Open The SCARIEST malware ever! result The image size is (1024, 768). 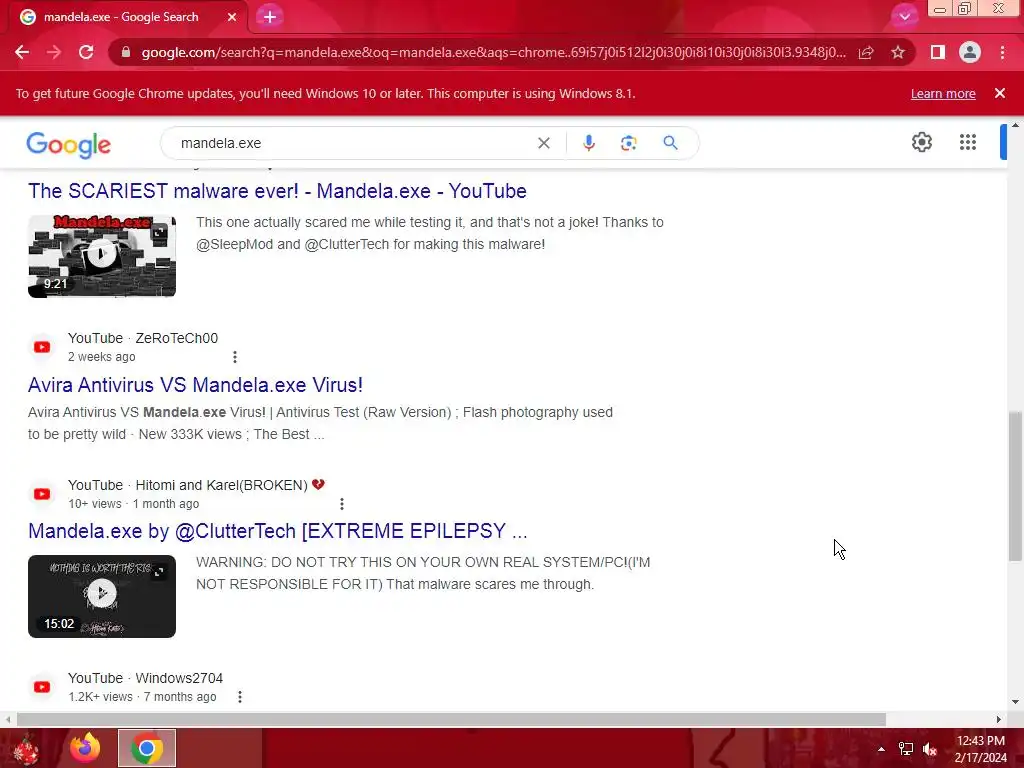coord(278,191)
